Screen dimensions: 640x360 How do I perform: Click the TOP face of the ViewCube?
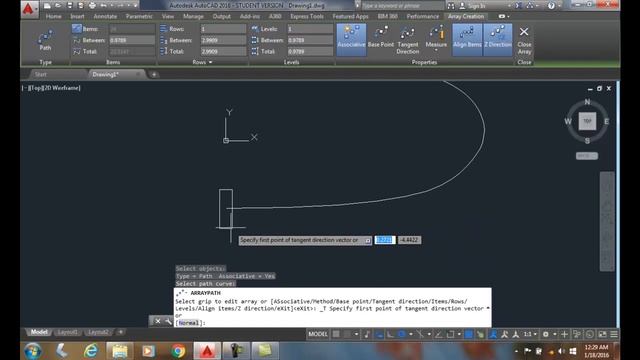coord(587,121)
